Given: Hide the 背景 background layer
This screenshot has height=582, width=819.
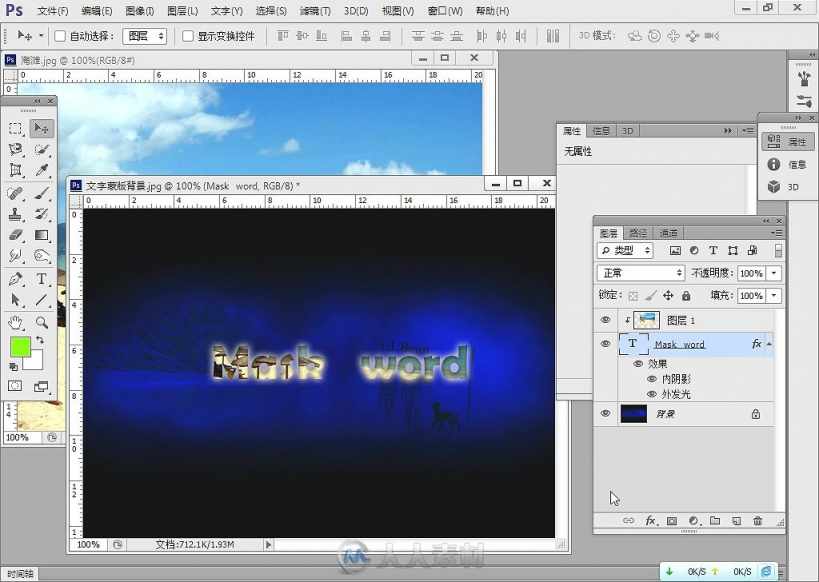Looking at the screenshot, I should (x=605, y=413).
